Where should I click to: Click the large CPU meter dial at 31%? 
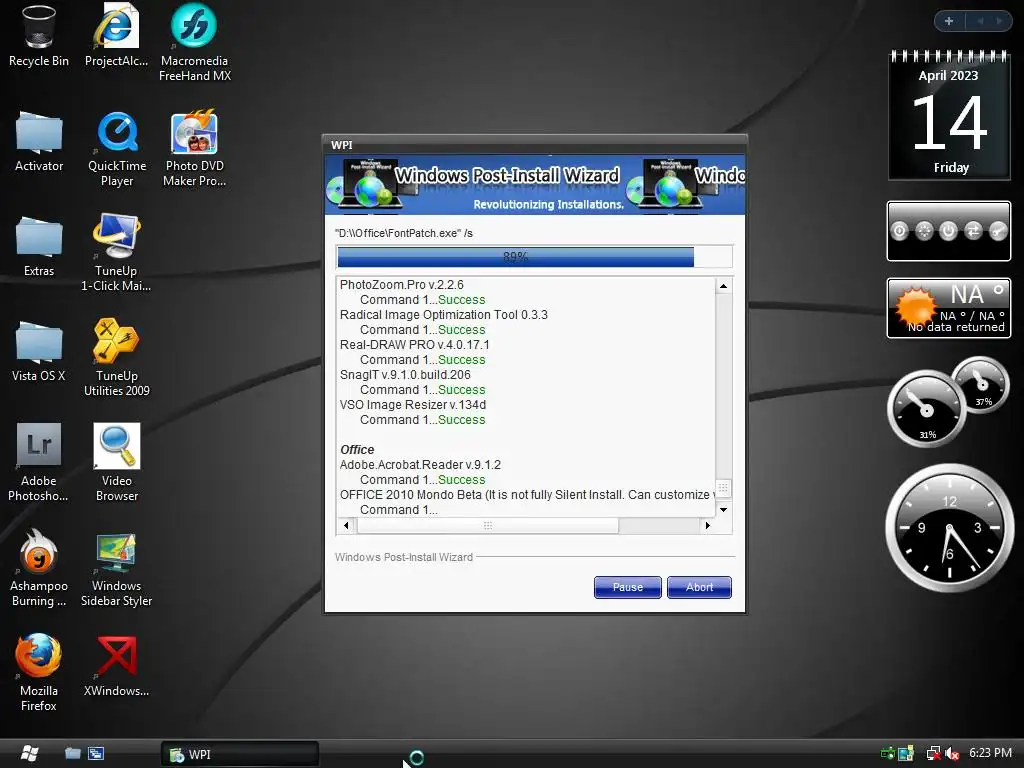926,409
